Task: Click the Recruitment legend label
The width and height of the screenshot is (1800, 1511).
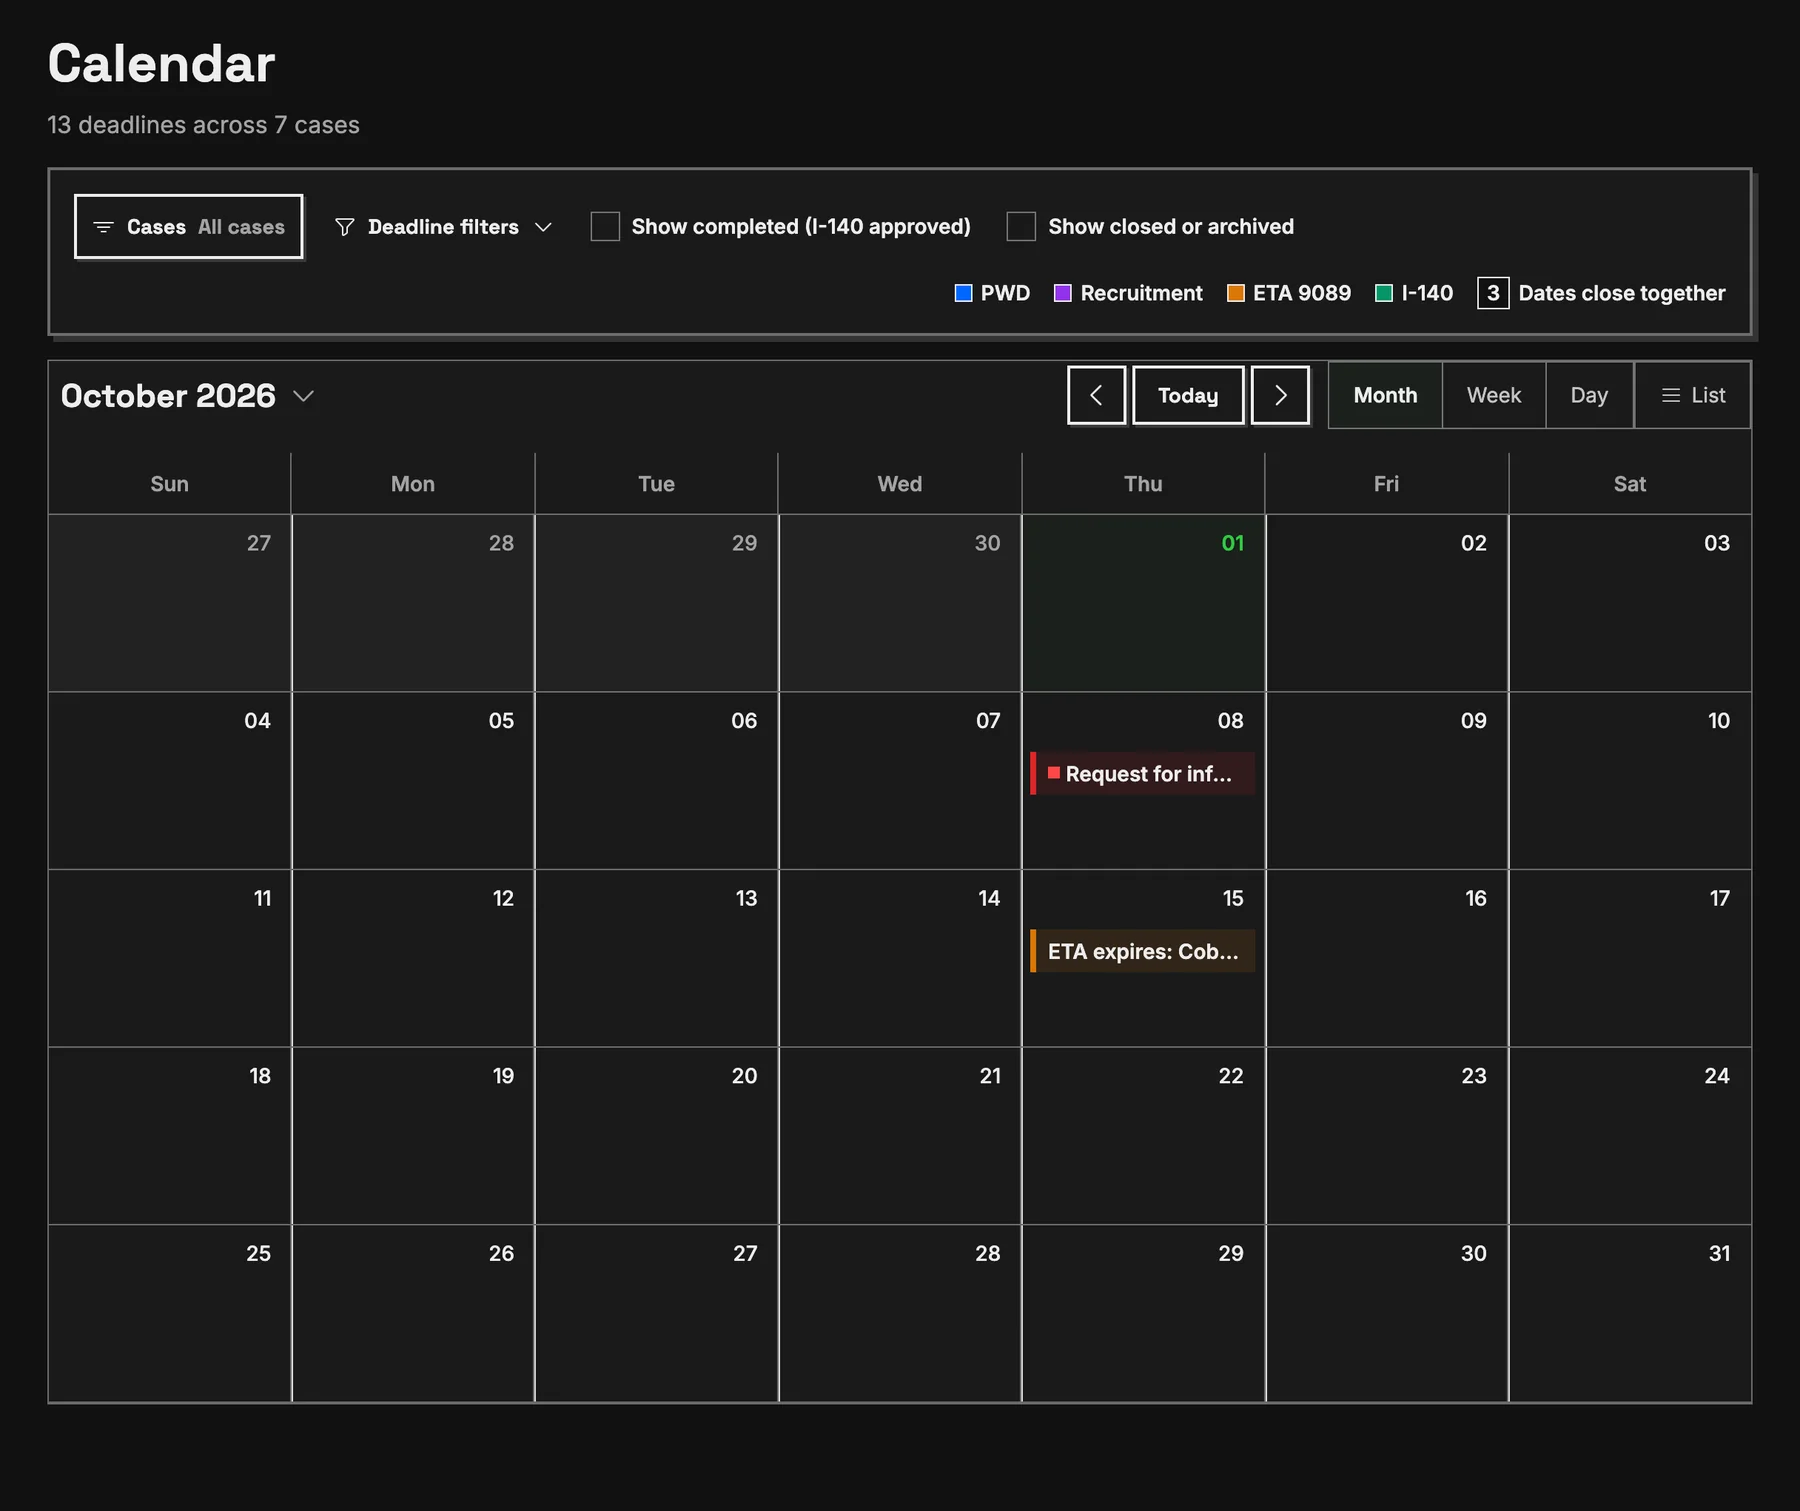Action: [x=1141, y=293]
